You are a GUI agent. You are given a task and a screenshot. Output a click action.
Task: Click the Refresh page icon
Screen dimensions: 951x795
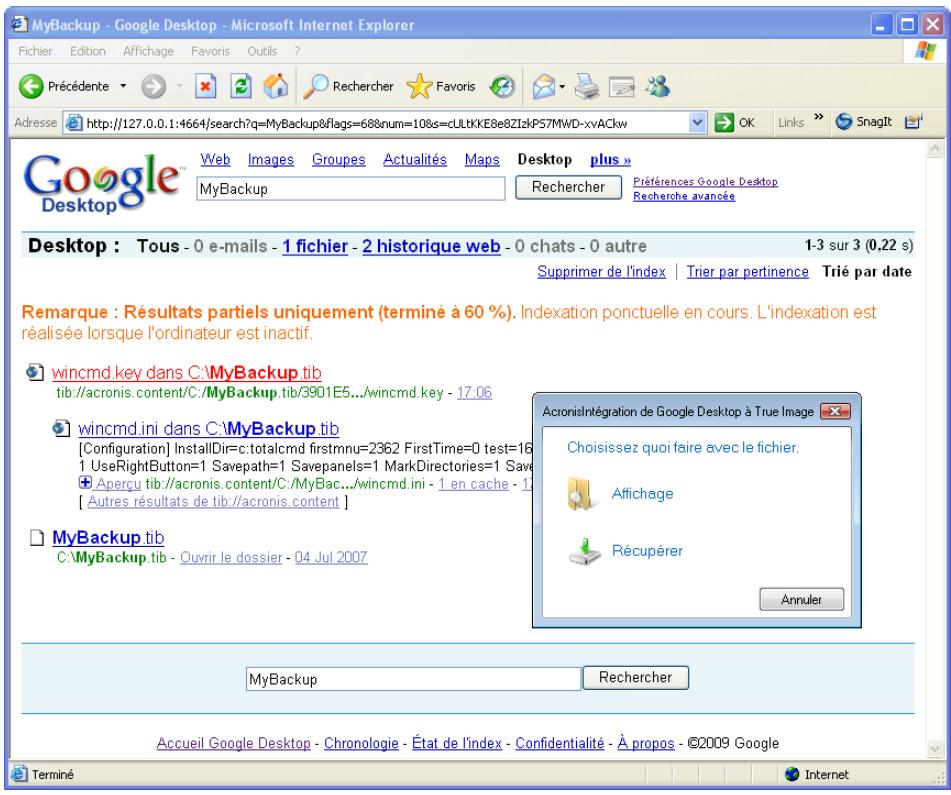point(241,86)
